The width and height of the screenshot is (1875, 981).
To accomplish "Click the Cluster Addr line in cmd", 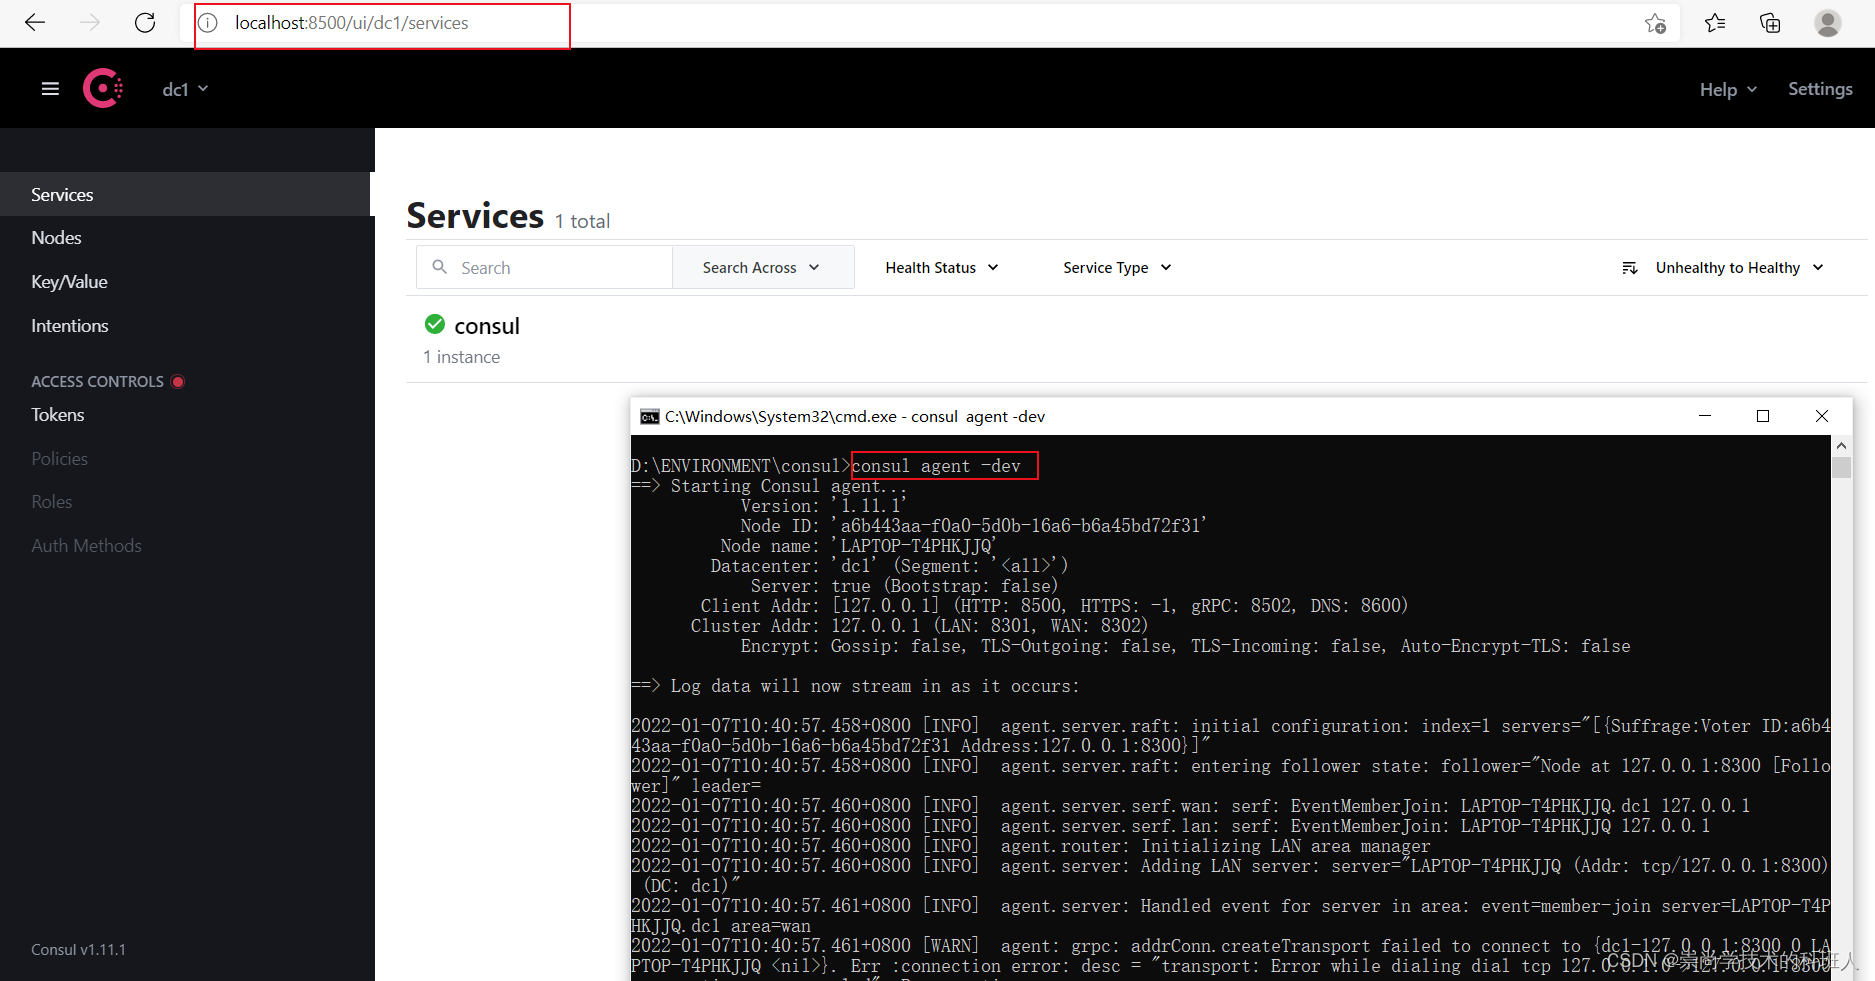I will tap(919, 626).
